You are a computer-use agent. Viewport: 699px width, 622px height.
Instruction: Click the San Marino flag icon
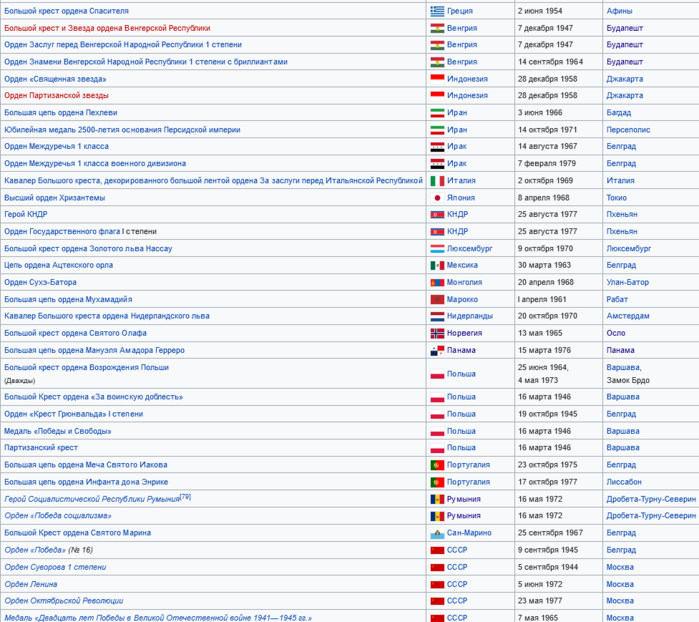(x=437, y=533)
